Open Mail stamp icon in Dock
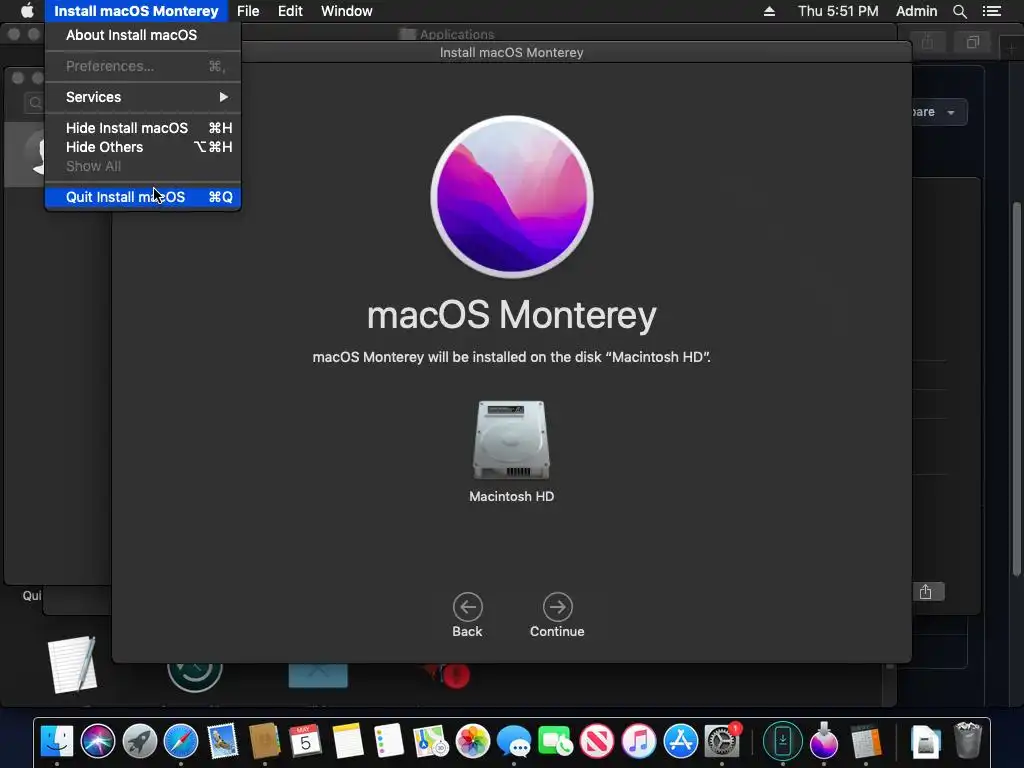 point(223,741)
